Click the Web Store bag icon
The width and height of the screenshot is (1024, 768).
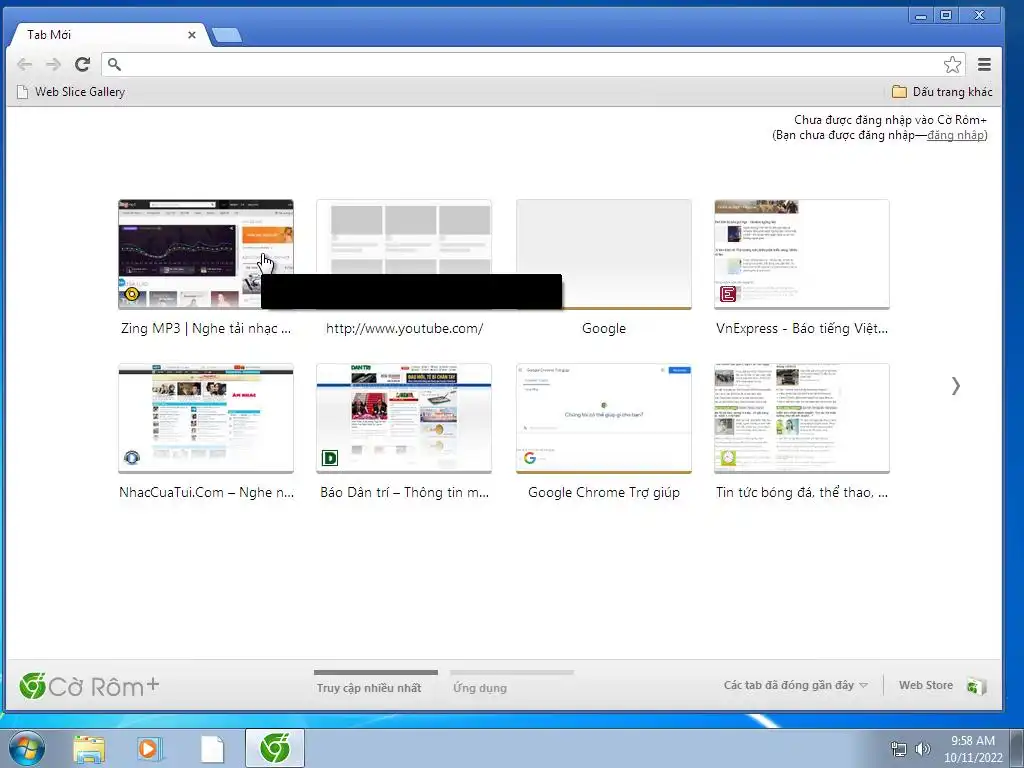click(x=976, y=686)
